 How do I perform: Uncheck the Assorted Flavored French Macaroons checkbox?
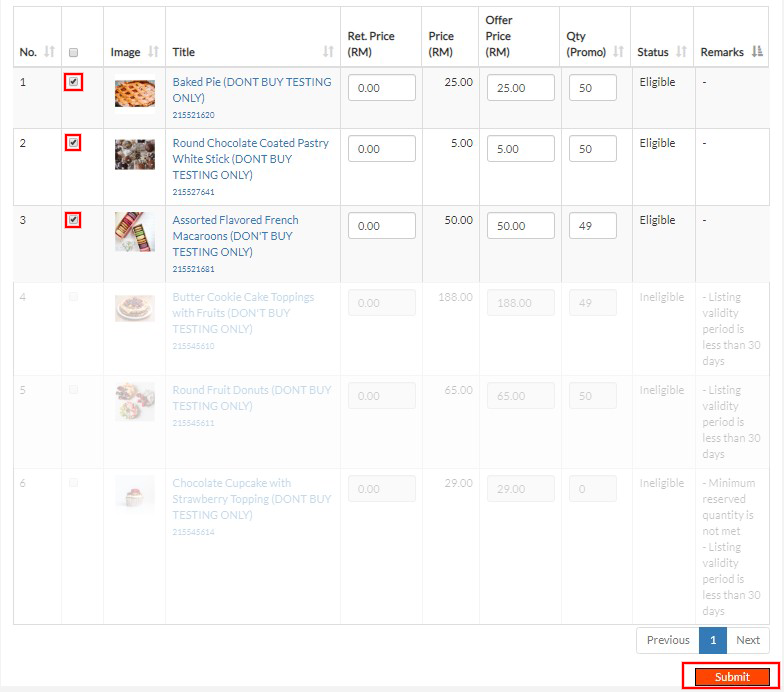click(x=74, y=220)
